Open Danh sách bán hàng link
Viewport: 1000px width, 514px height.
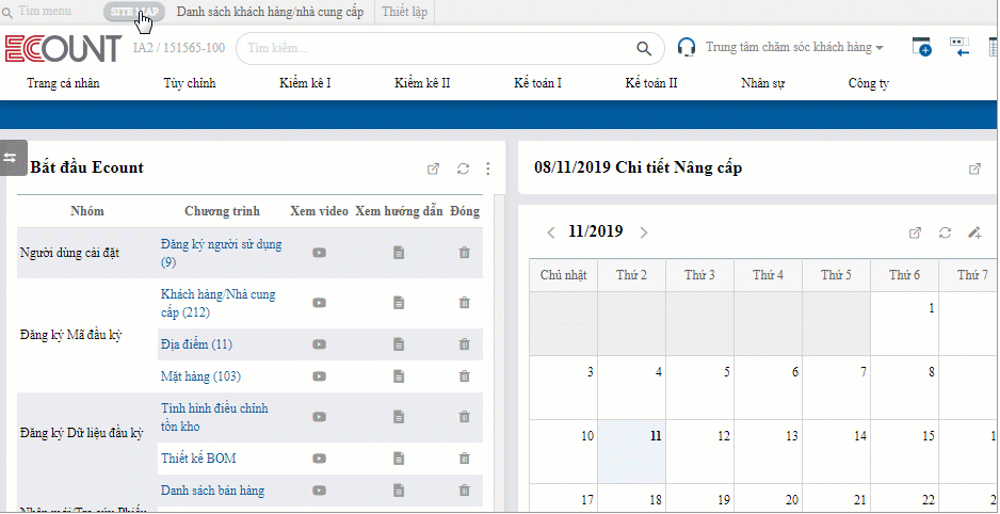(x=212, y=490)
